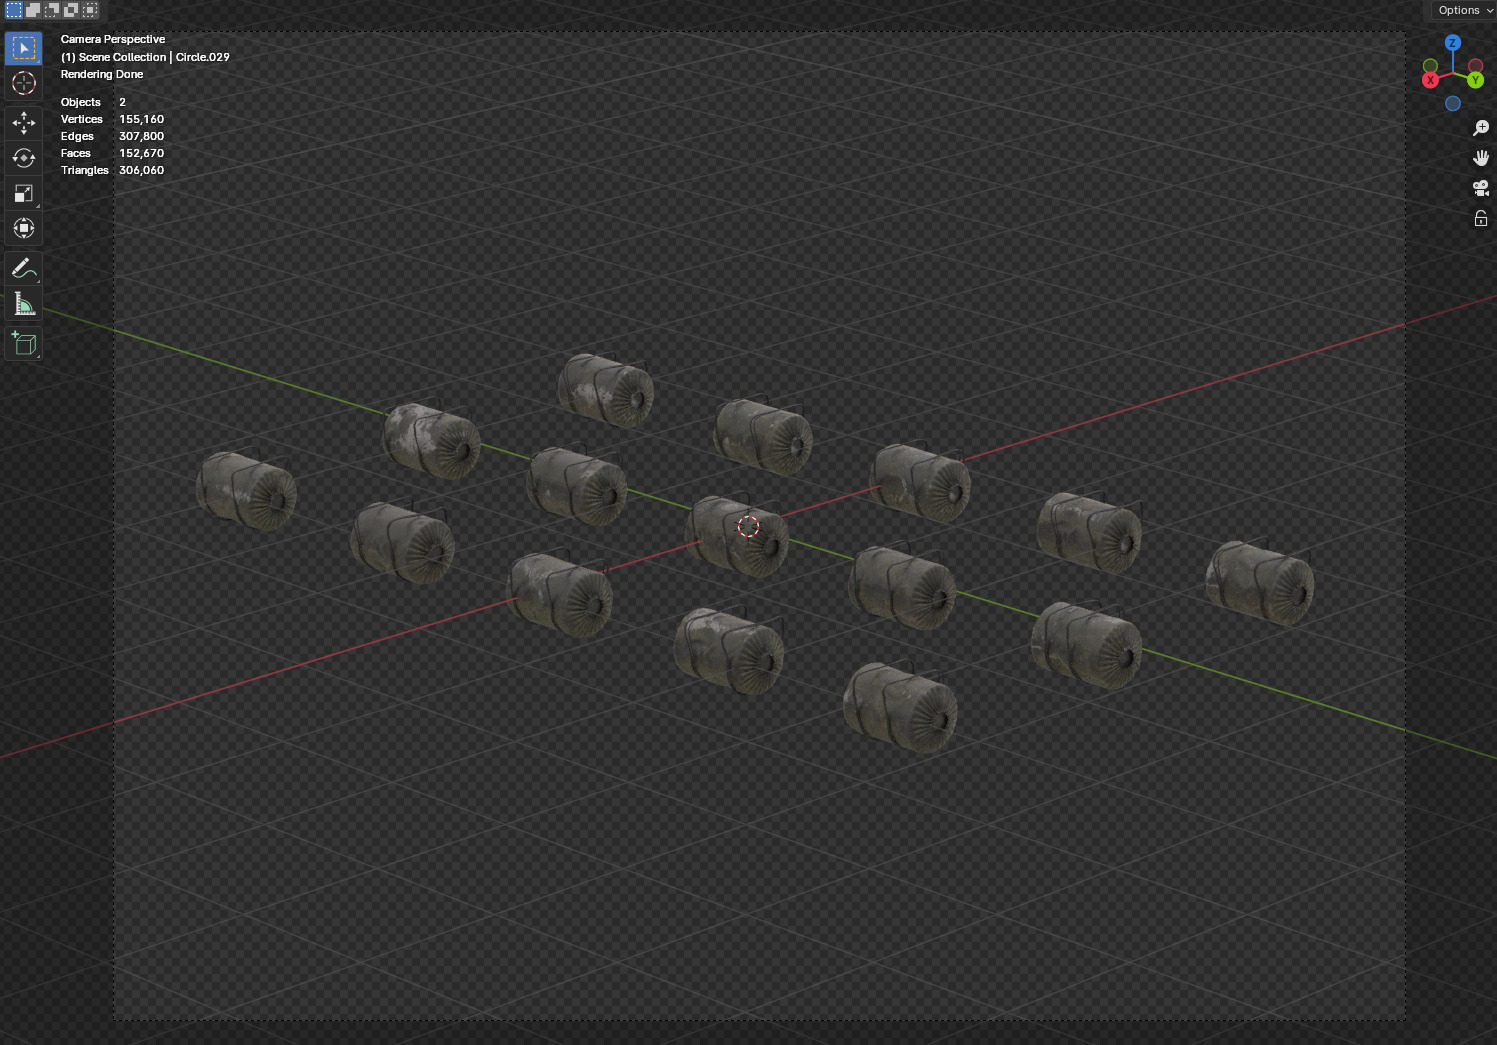Click the '(1) Scene Collection' text
Screen dimensions: 1497x1045
click(x=113, y=57)
